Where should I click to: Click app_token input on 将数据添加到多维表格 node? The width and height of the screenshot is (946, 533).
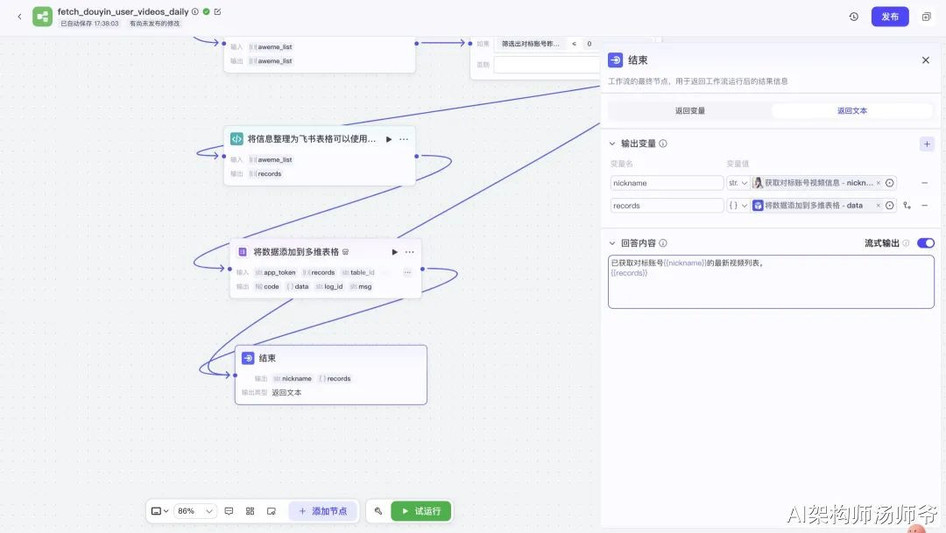(x=275, y=273)
